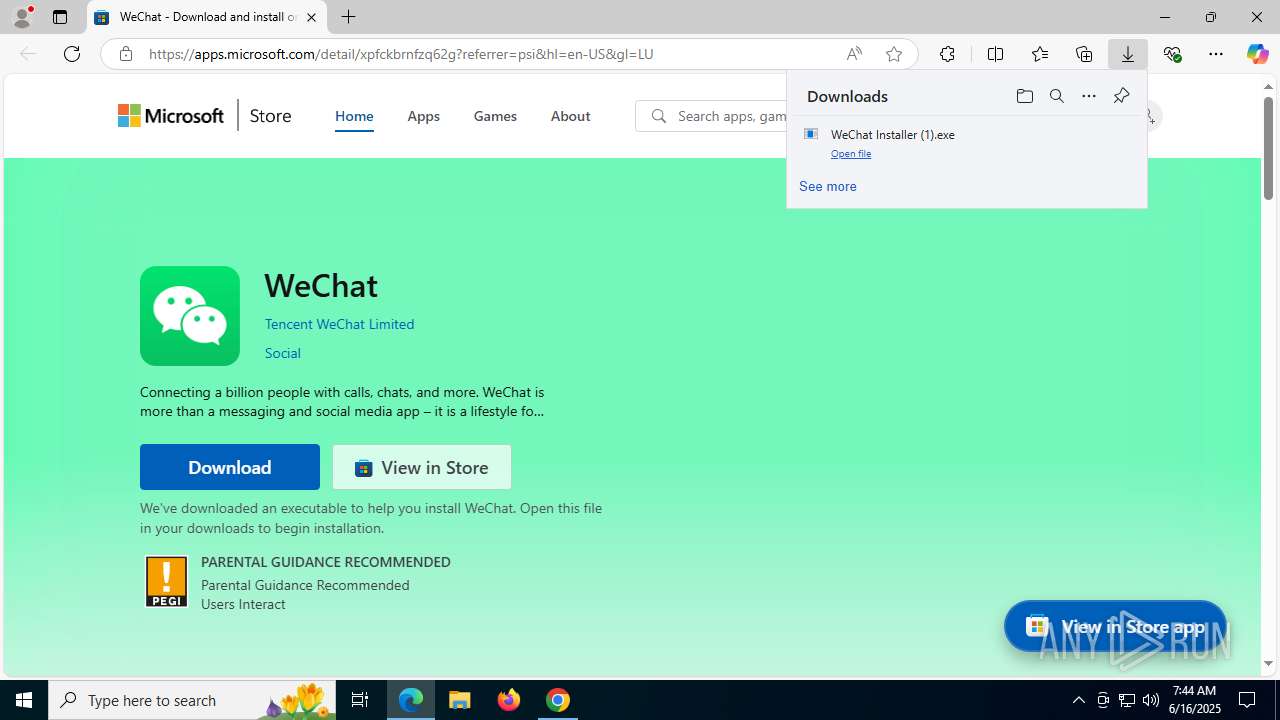Open downloads folder icon in panel

click(x=1024, y=96)
